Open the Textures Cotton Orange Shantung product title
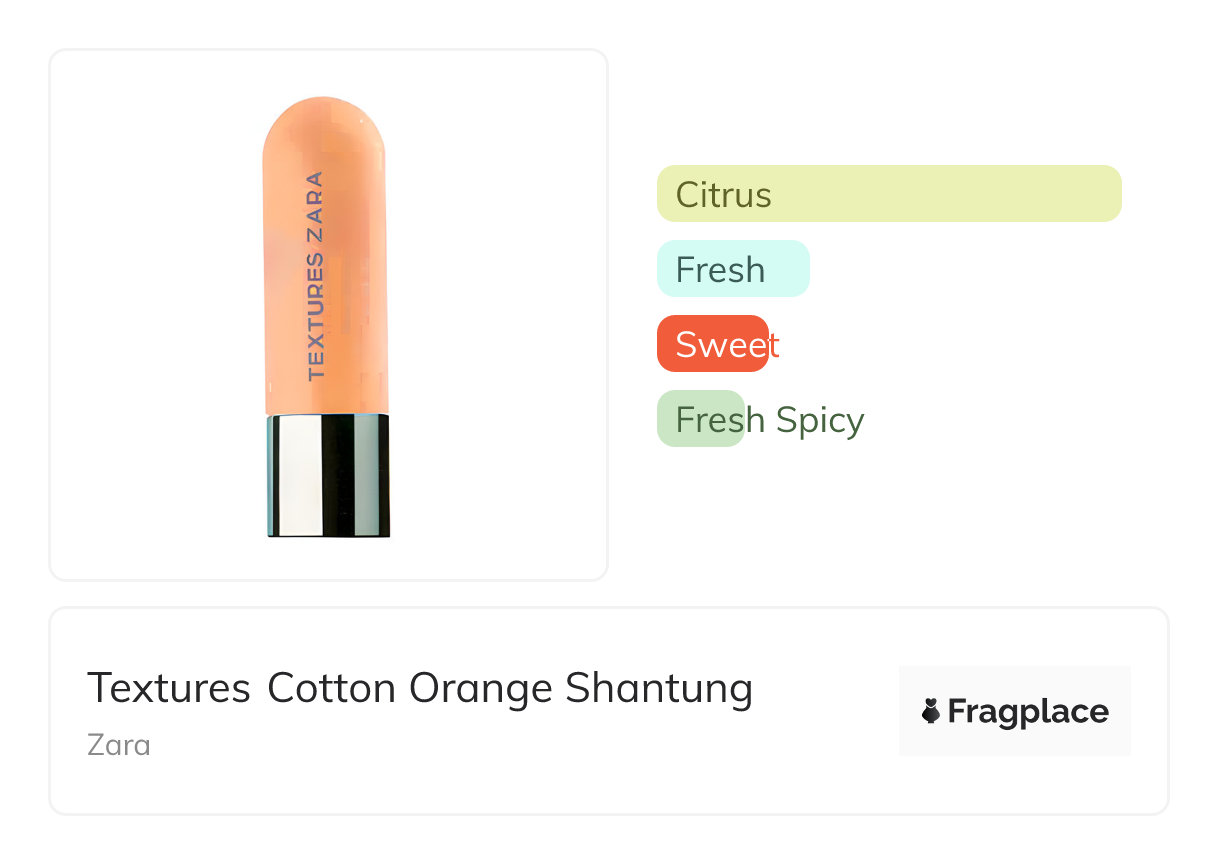 point(420,688)
